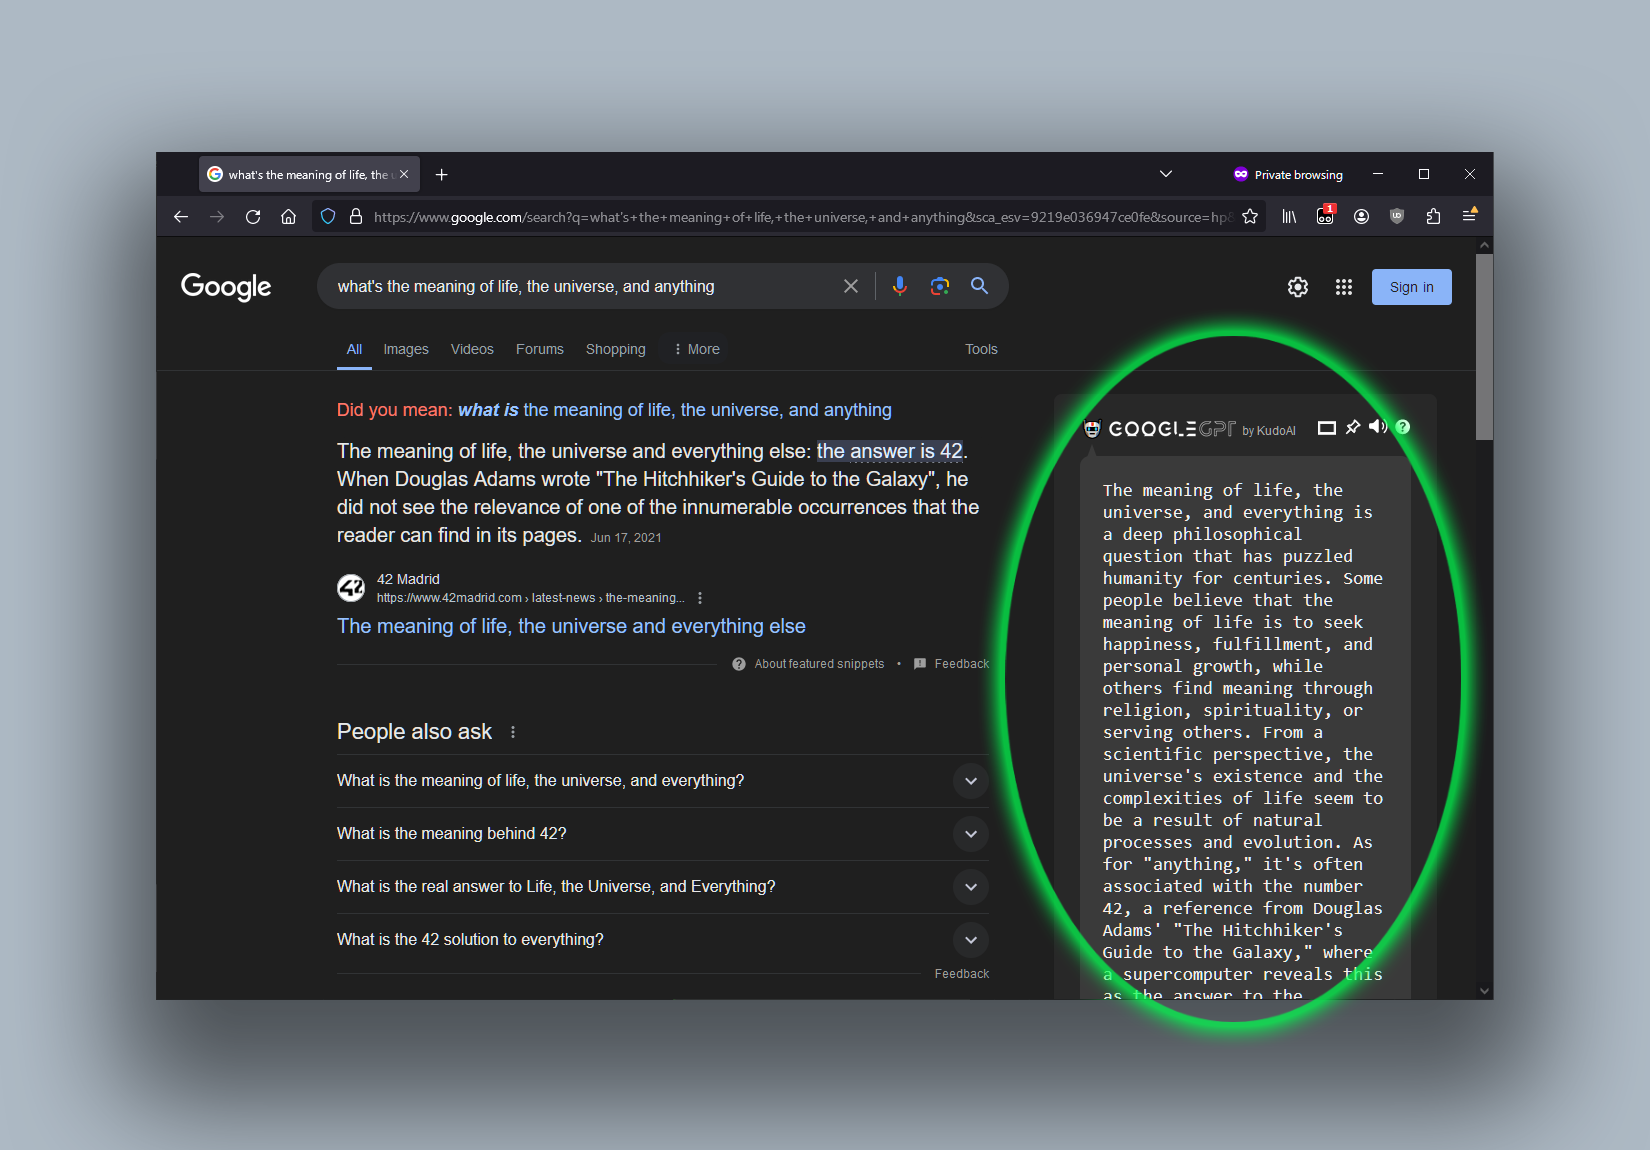The height and width of the screenshot is (1150, 1650).
Task: Expand 'What is the 42 solution to everything?'
Action: pyautogui.click(x=662, y=940)
